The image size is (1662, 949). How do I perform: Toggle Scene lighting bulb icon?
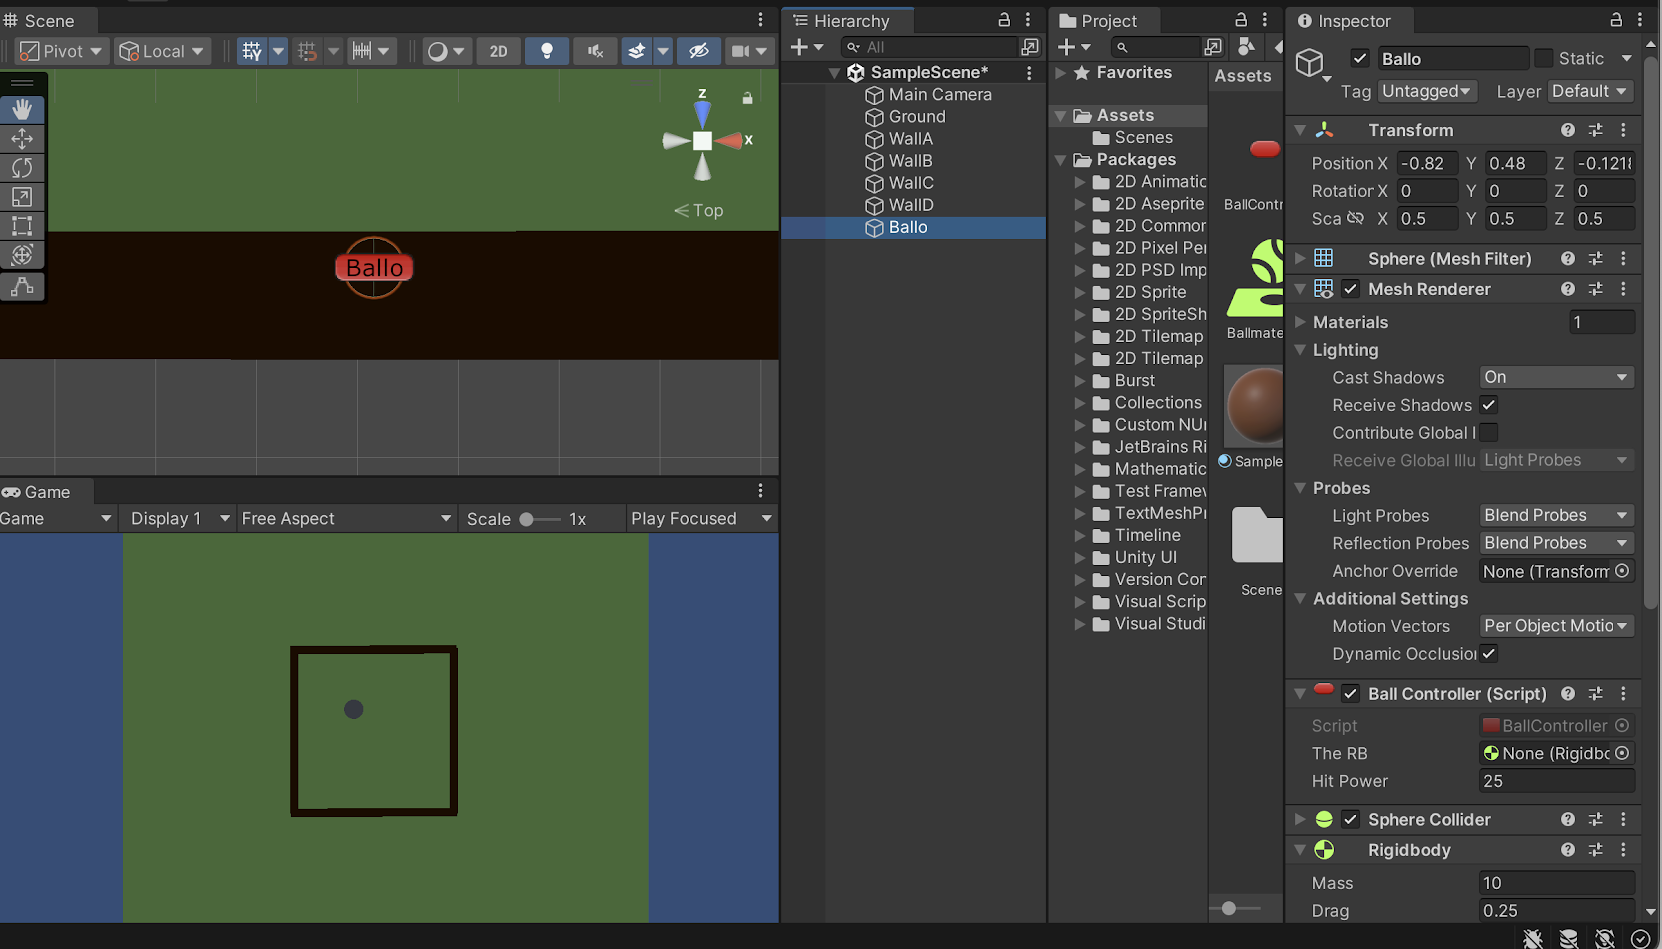[546, 51]
